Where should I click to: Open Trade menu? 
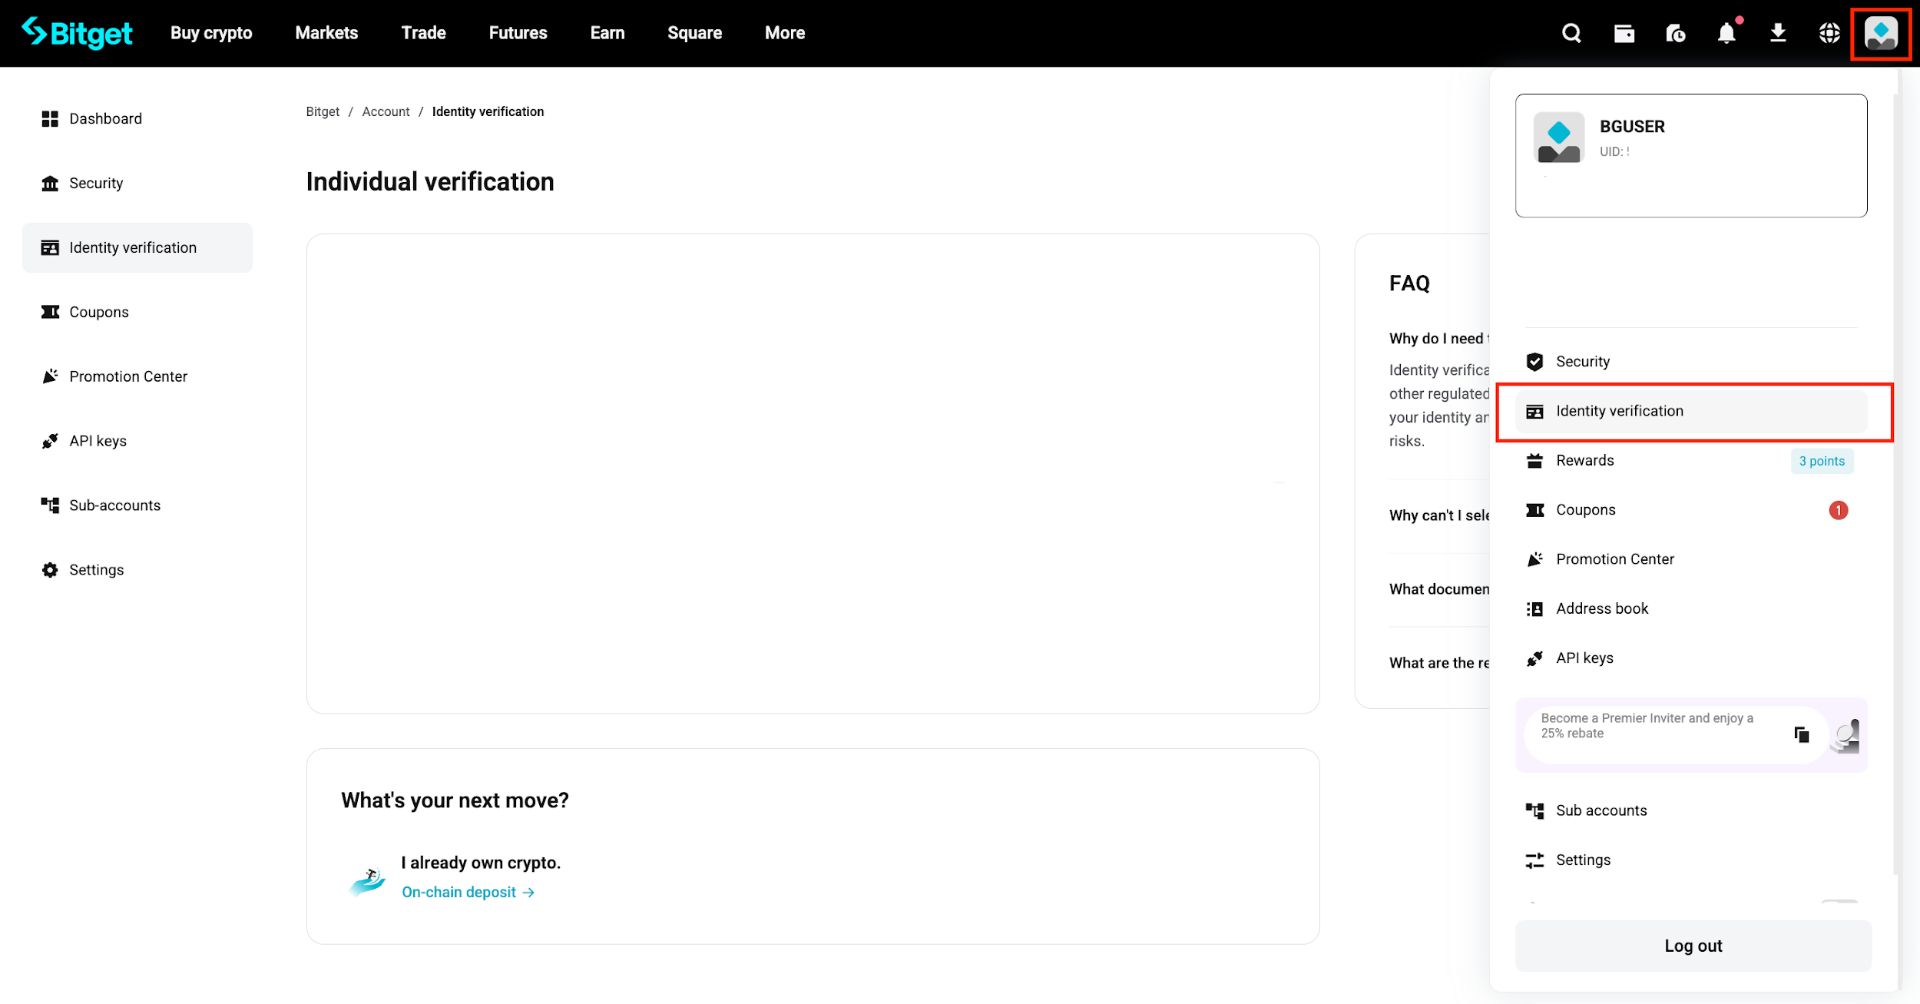coord(423,33)
